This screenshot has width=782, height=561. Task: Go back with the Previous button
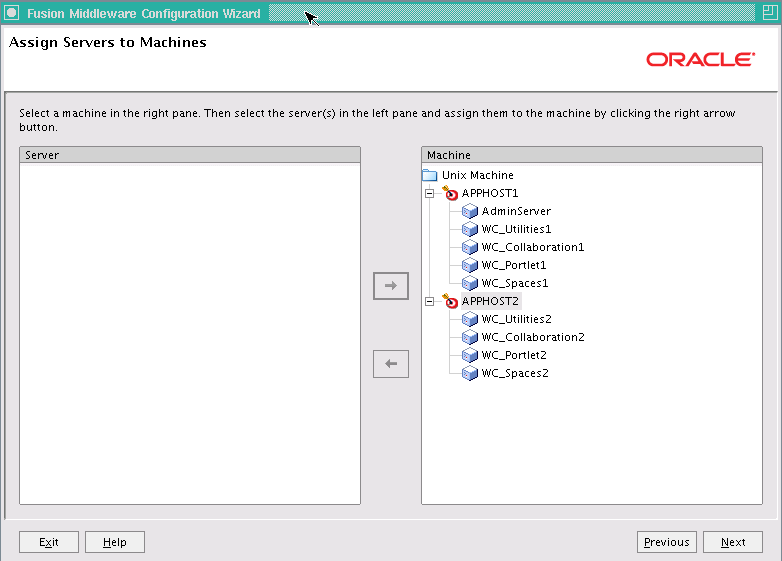point(667,542)
